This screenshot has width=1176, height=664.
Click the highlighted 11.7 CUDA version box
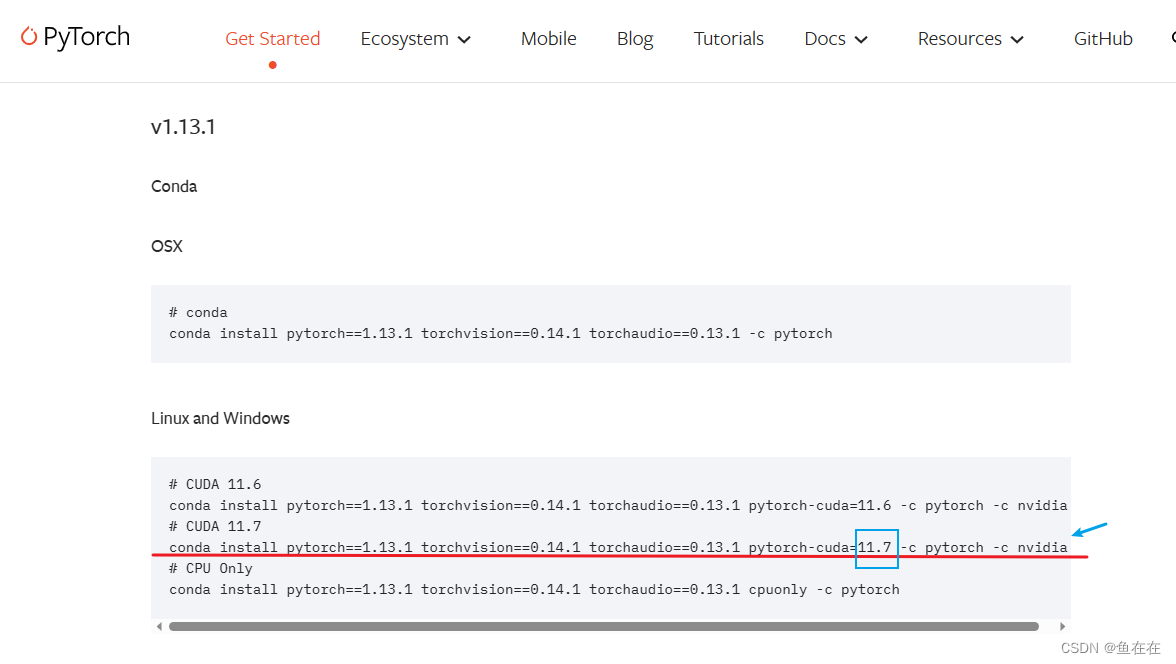point(876,547)
